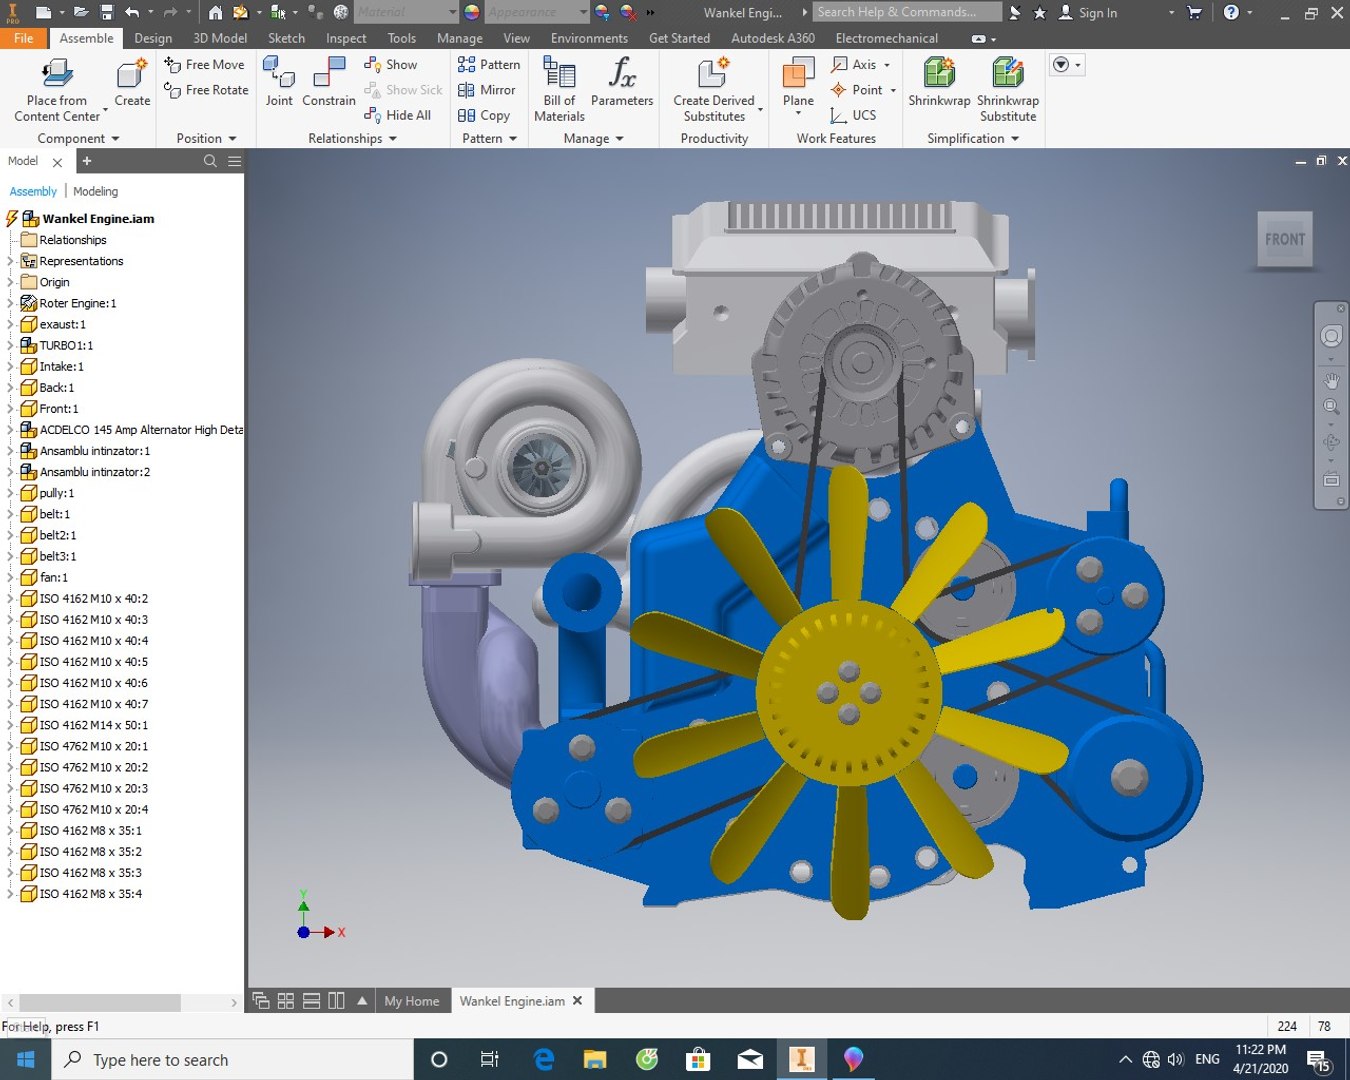Viewport: 1350px width, 1080px height.
Task: Open the File menu
Action: click(x=24, y=38)
